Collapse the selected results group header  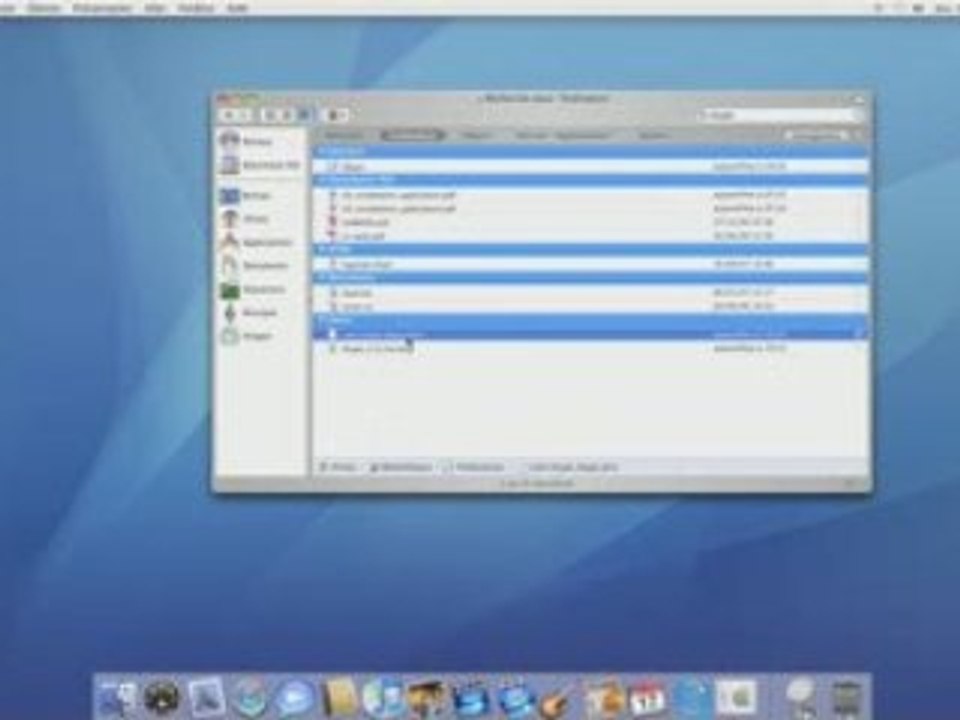pyautogui.click(x=590, y=320)
